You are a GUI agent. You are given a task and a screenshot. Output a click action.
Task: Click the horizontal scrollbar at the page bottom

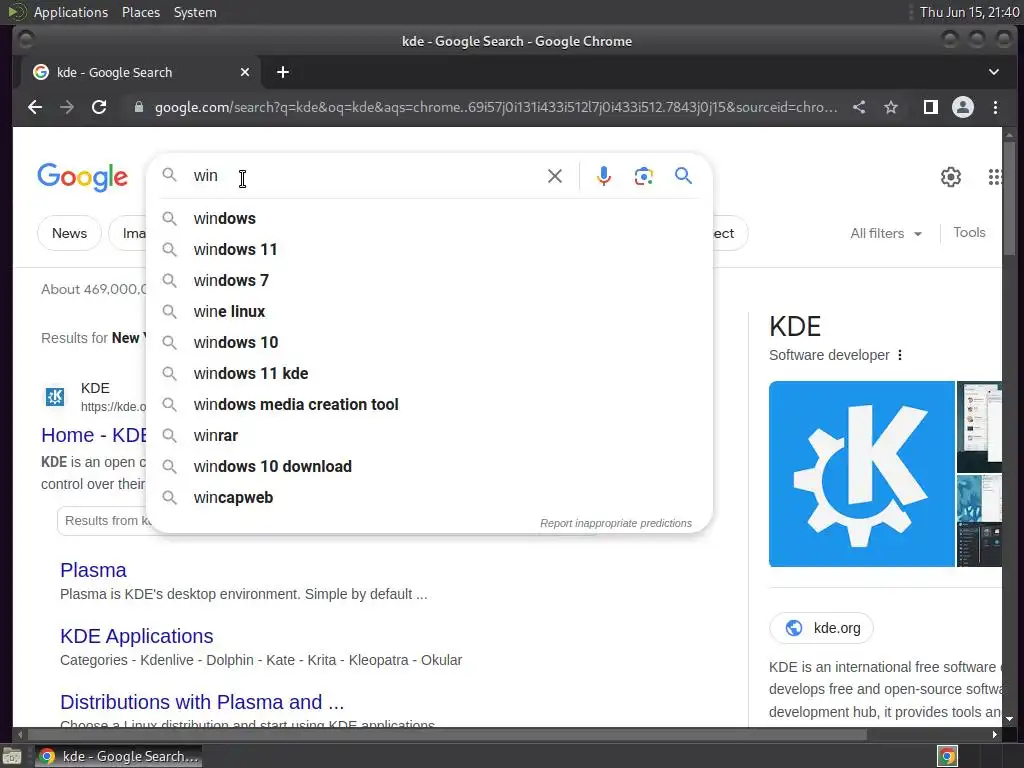click(447, 735)
